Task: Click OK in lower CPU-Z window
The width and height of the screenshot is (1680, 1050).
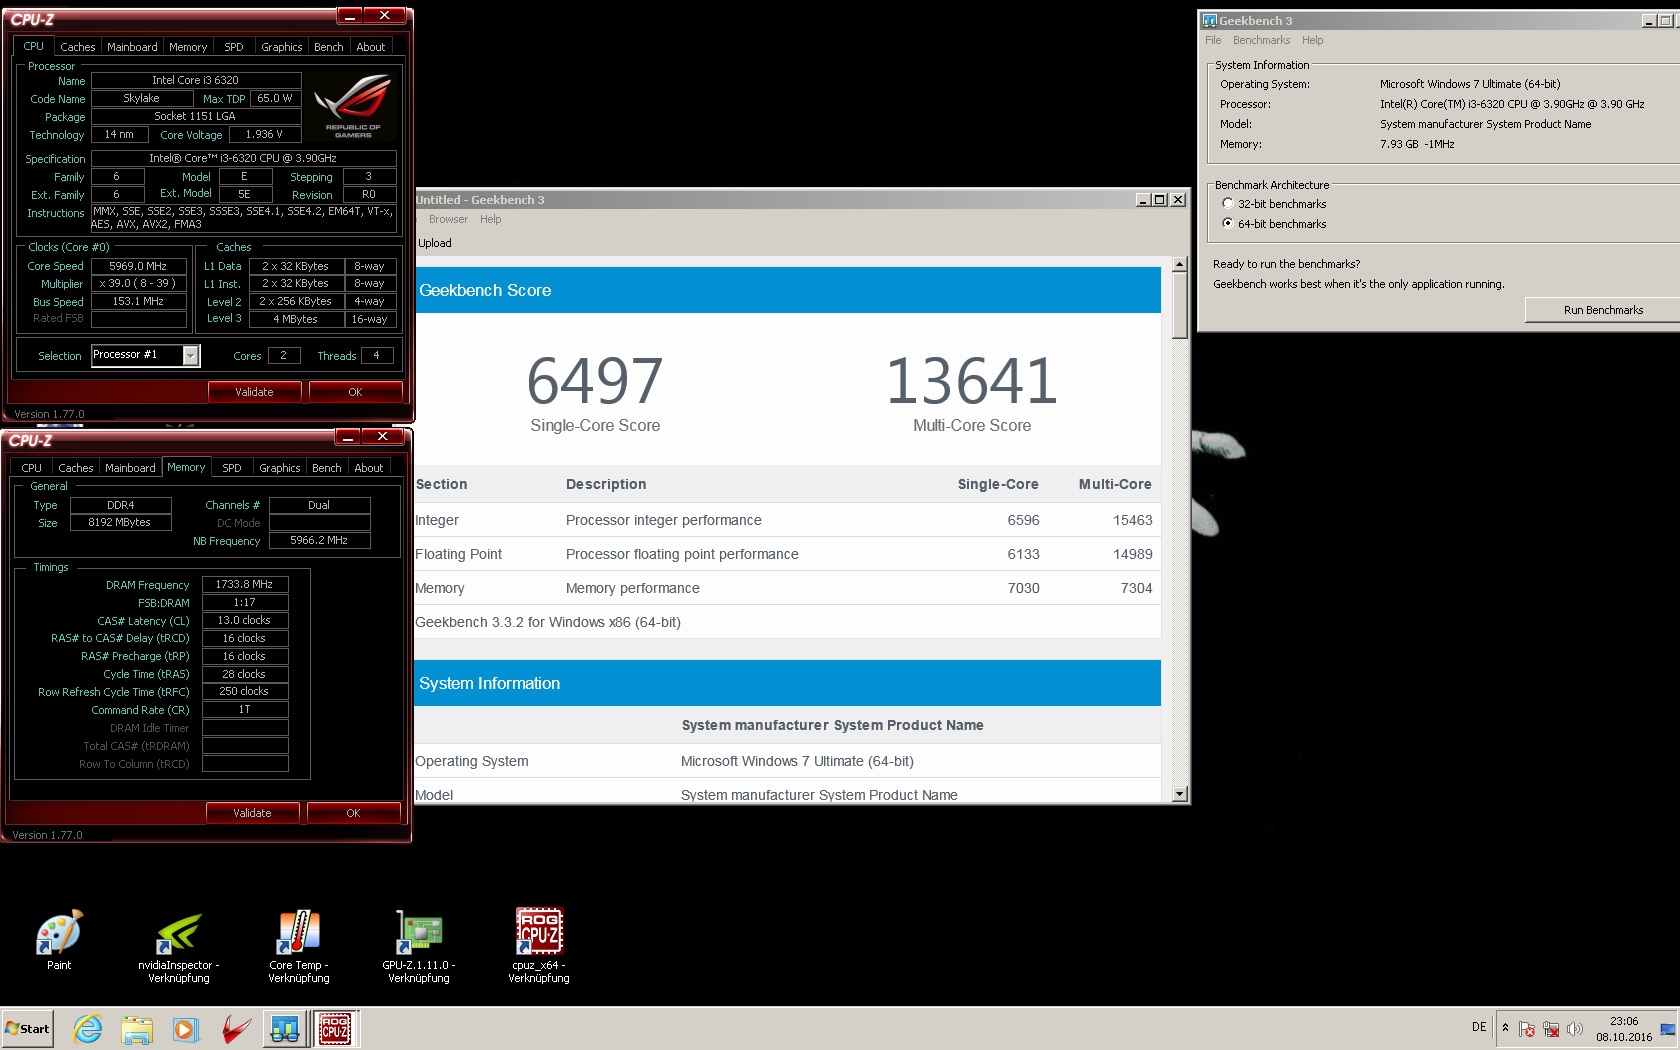Action: coord(353,813)
